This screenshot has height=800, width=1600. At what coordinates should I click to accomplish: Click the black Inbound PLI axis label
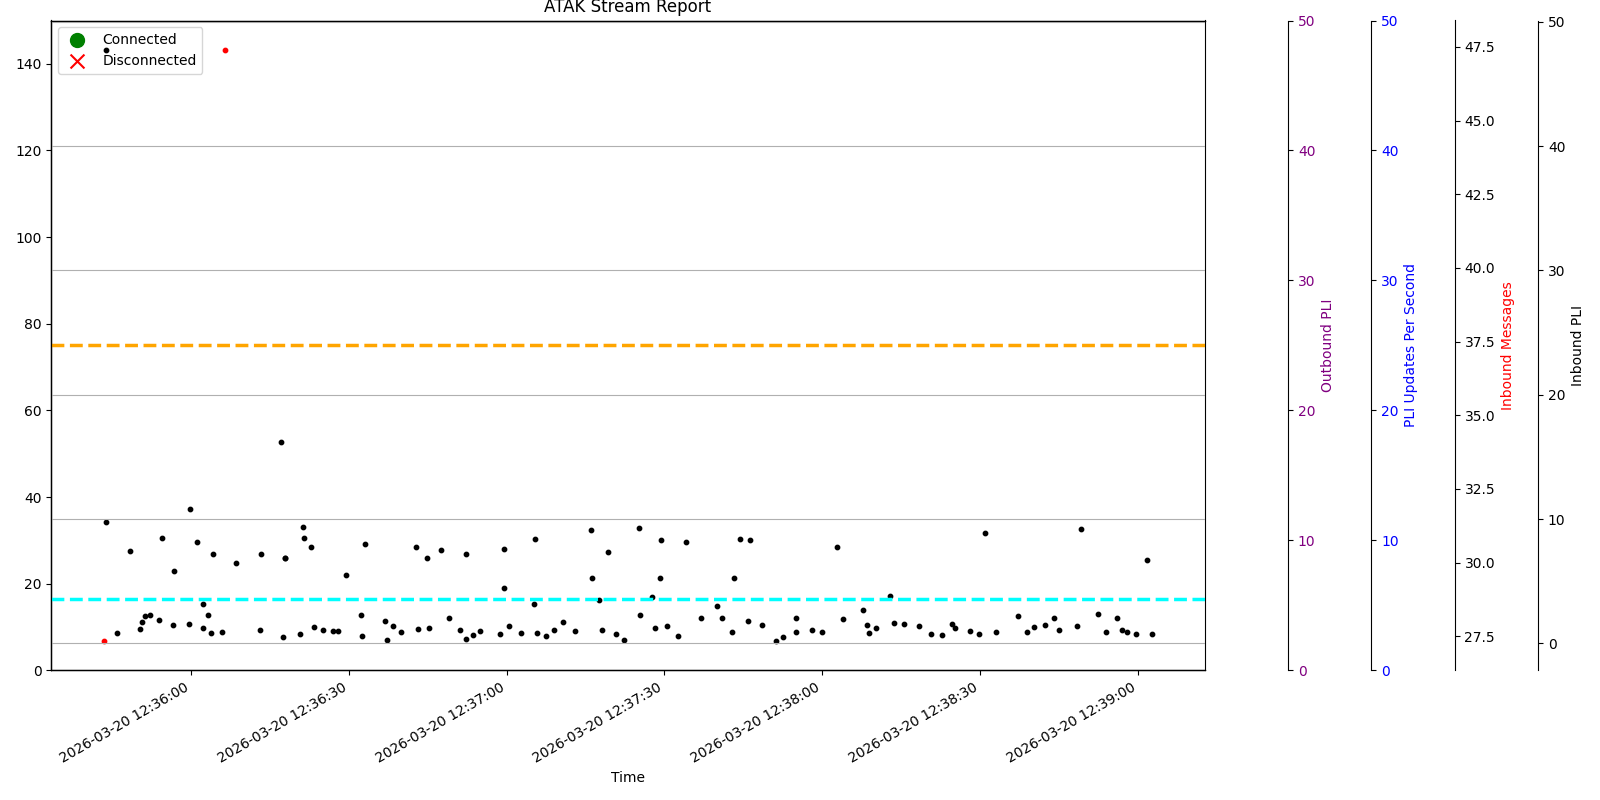(1577, 345)
